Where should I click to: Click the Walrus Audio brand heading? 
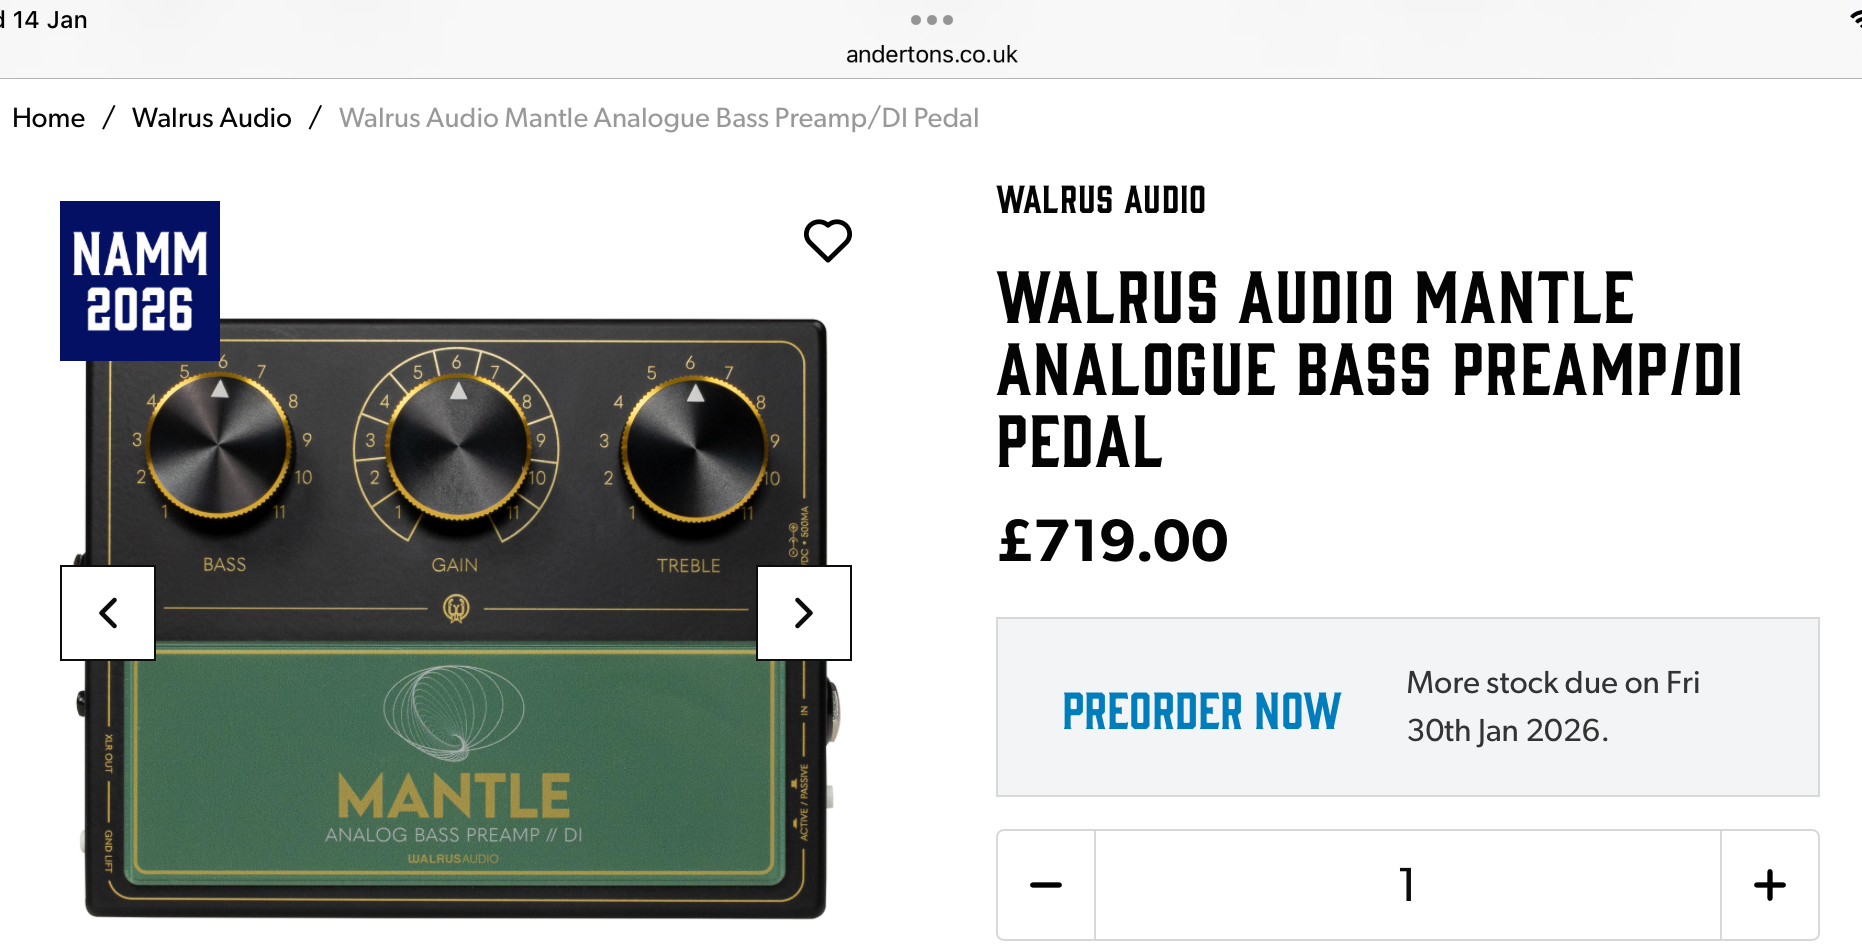[x=1101, y=200]
